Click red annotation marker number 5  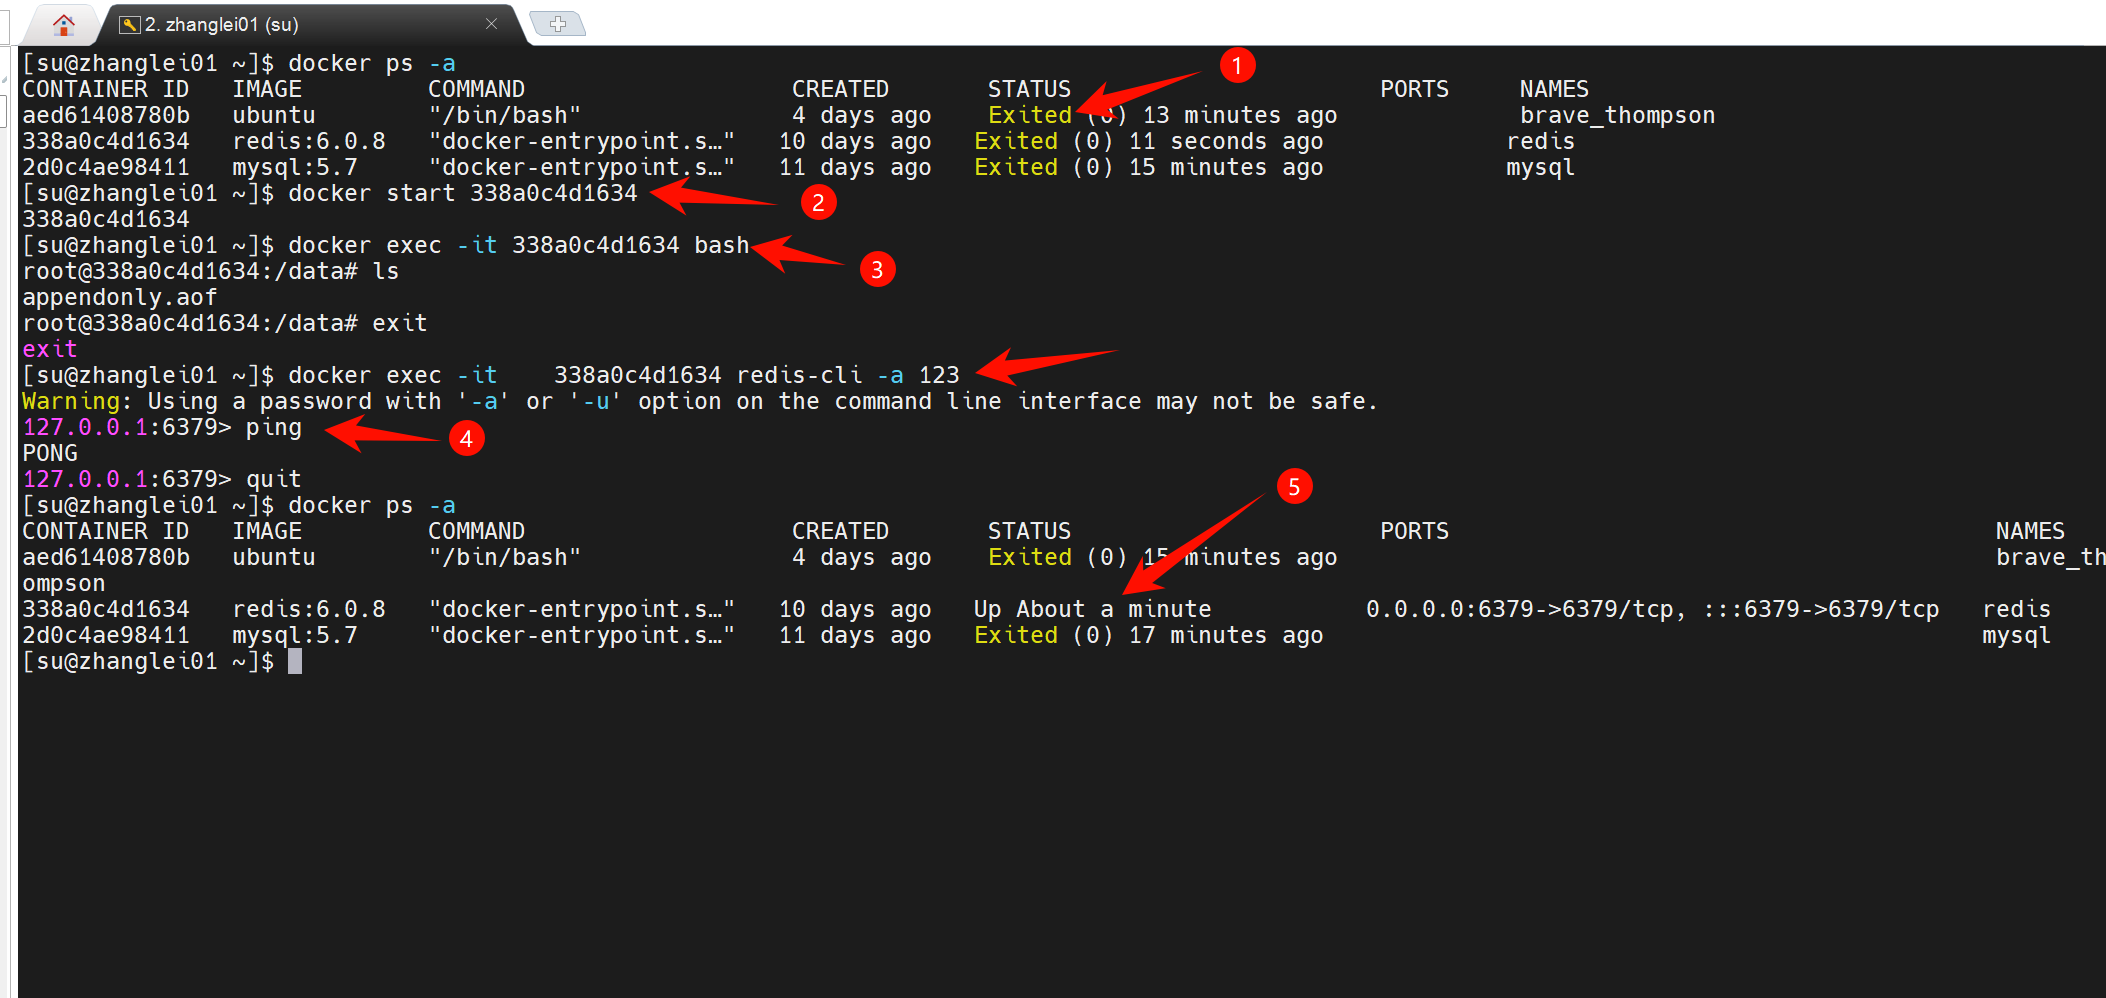click(x=1295, y=487)
